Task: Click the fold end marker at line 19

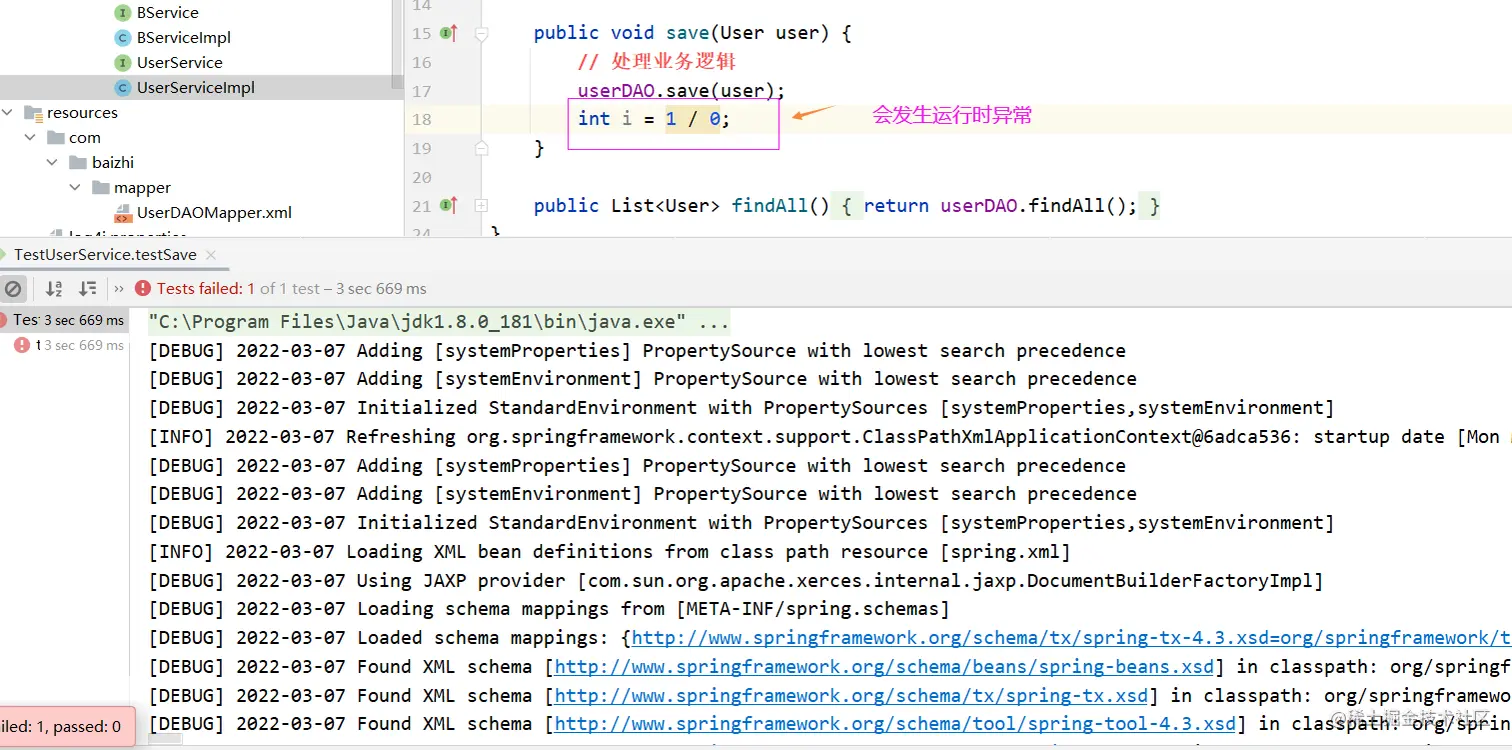Action: point(481,148)
